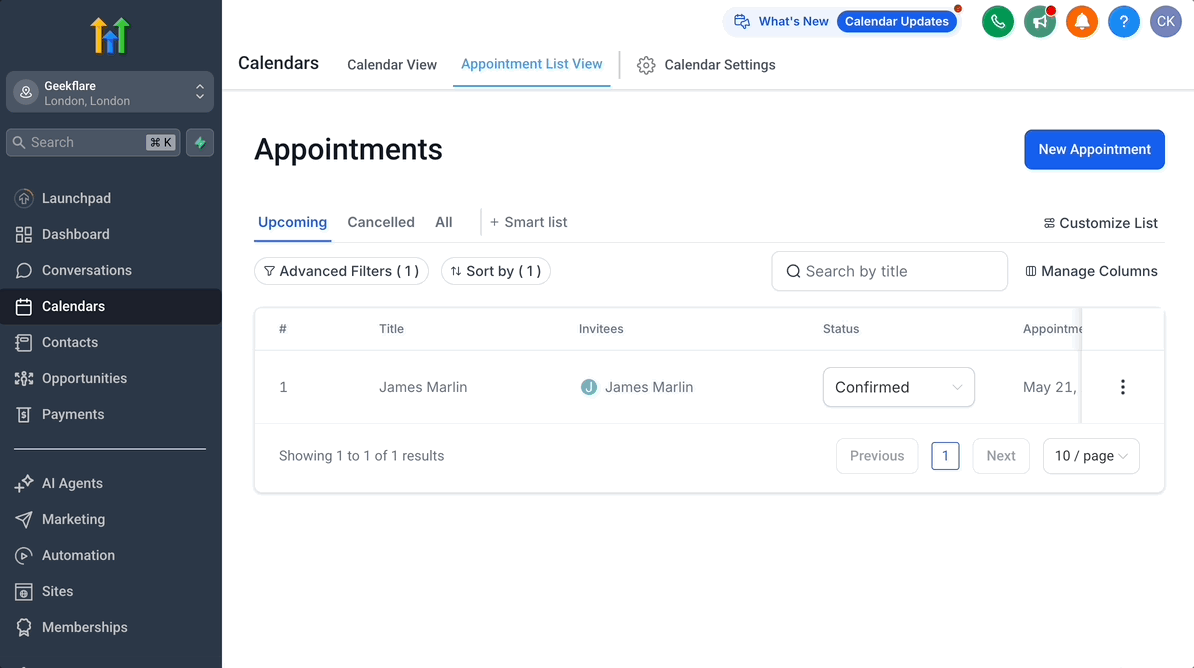Click the Automation play circle icon
Screen dimensions: 1194x668
24,555
